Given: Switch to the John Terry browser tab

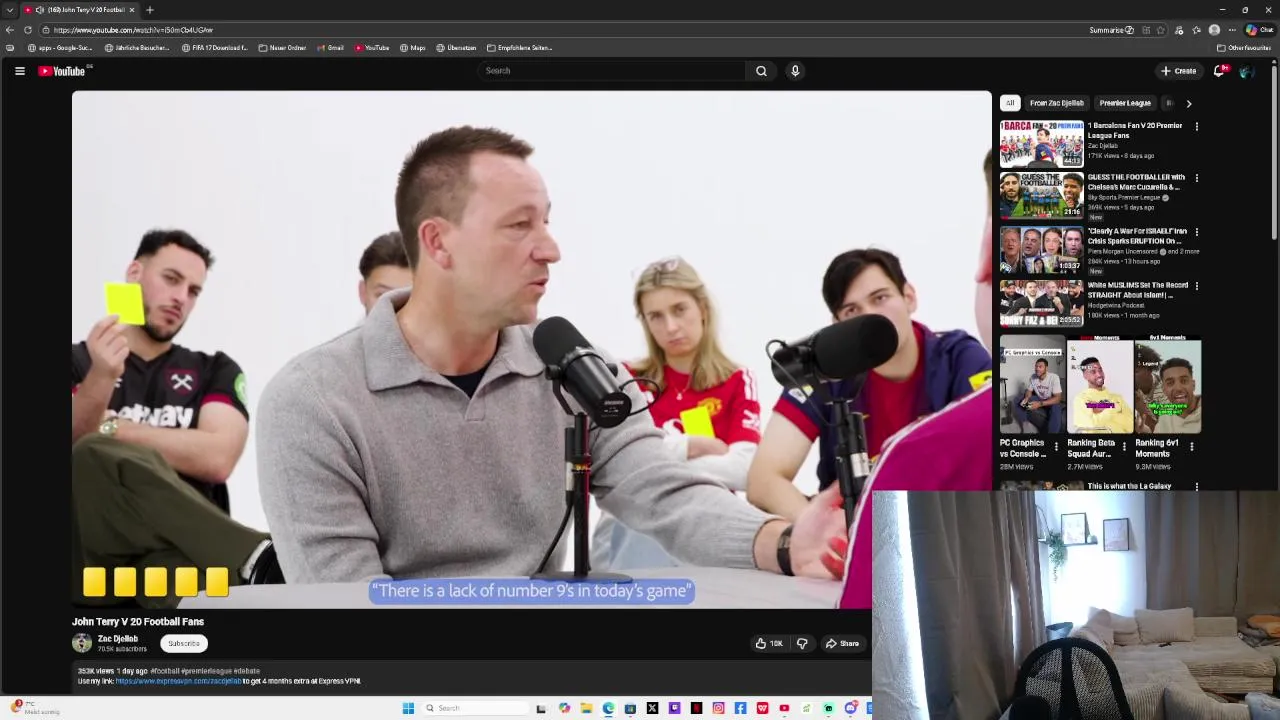Looking at the screenshot, I should (80, 10).
